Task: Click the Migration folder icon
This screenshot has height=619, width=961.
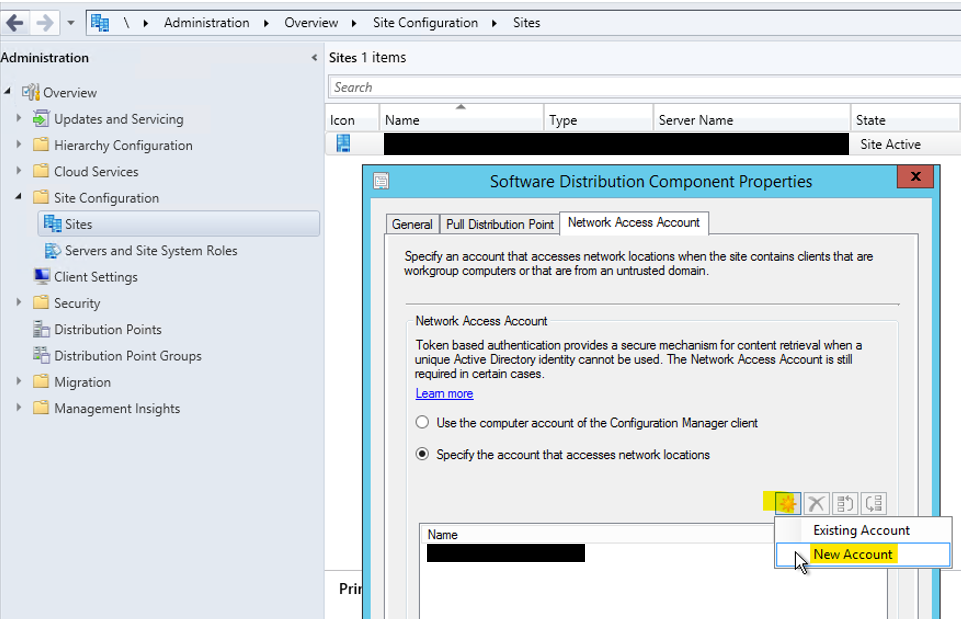Action: [x=41, y=381]
